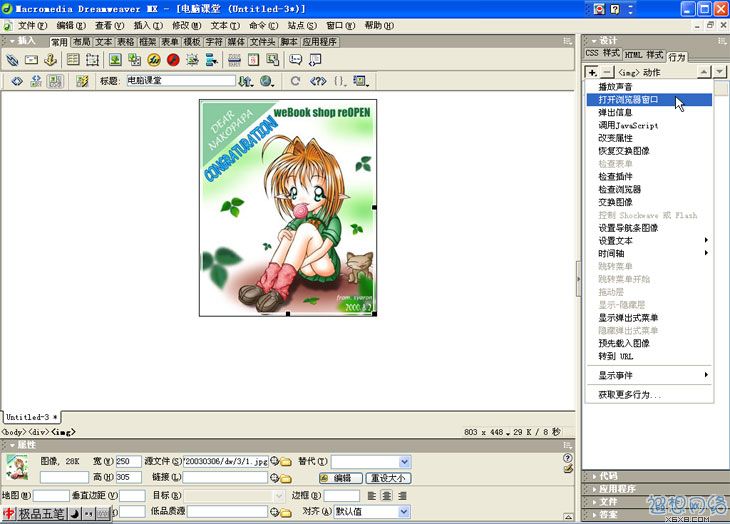730x524 pixels.
Task: Toggle left alignment in the Properties panel
Action: pos(372,496)
